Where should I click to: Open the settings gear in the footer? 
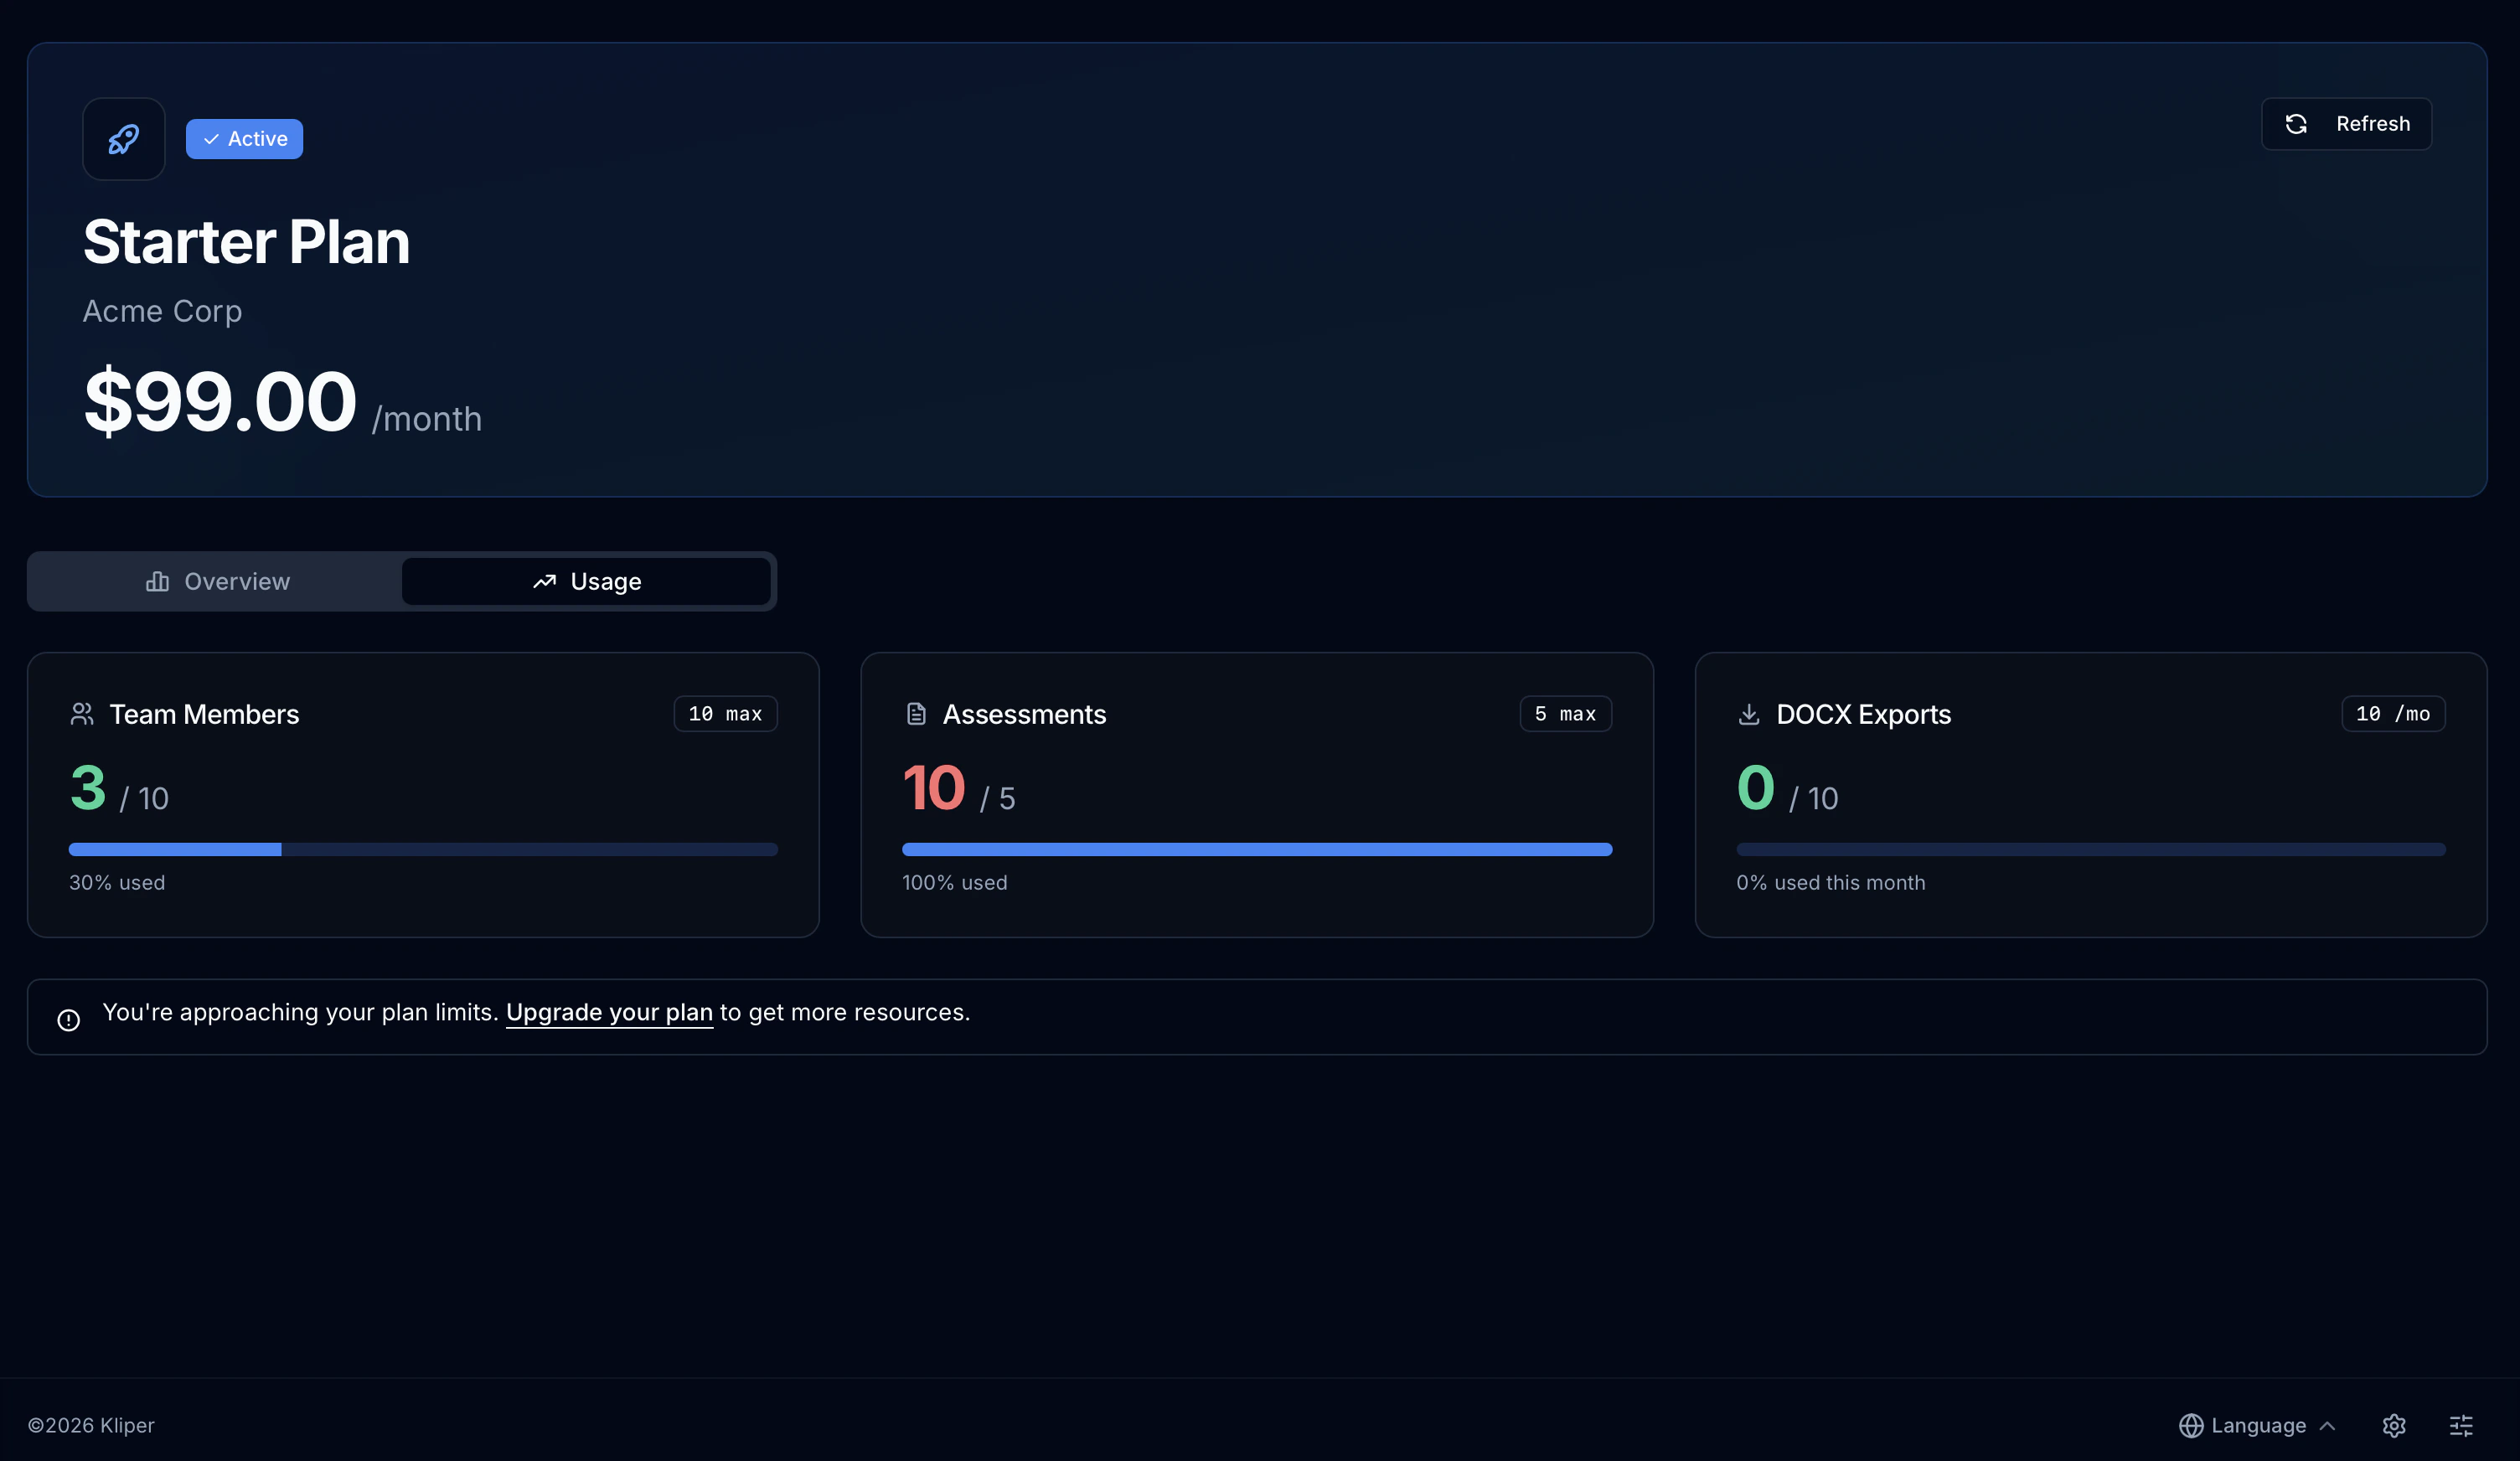pos(2394,1425)
